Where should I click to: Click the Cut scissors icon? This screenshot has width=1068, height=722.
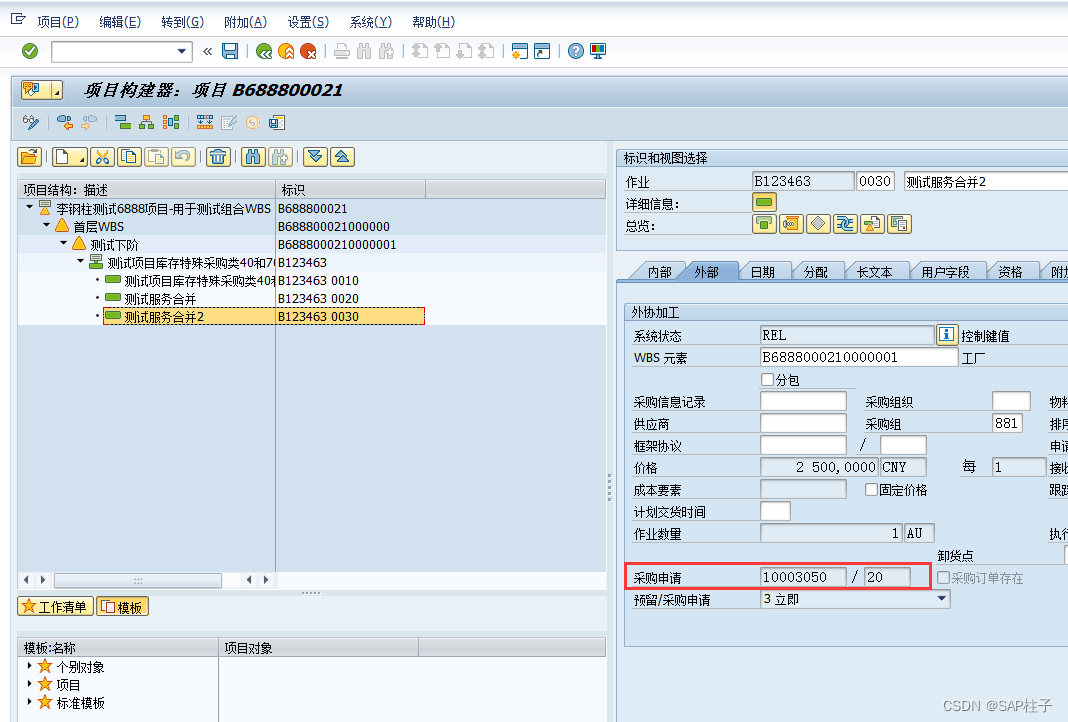[x=102, y=157]
